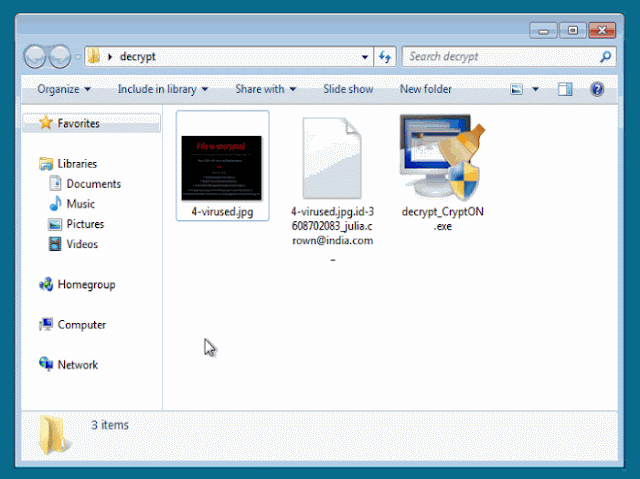Create a New folder
640x479 pixels.
(x=426, y=89)
